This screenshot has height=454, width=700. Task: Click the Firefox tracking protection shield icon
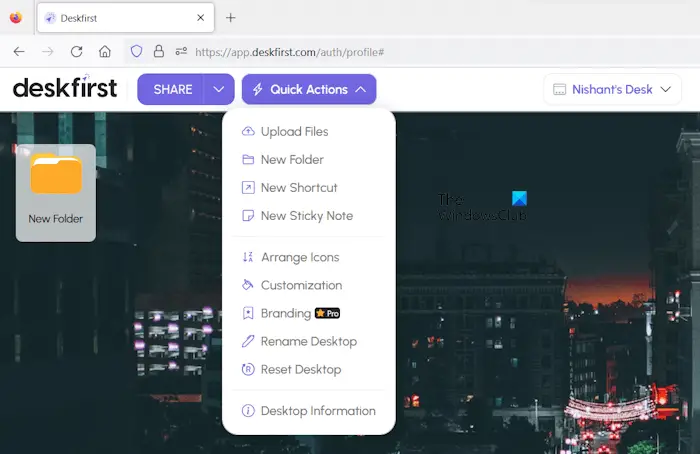[137, 51]
